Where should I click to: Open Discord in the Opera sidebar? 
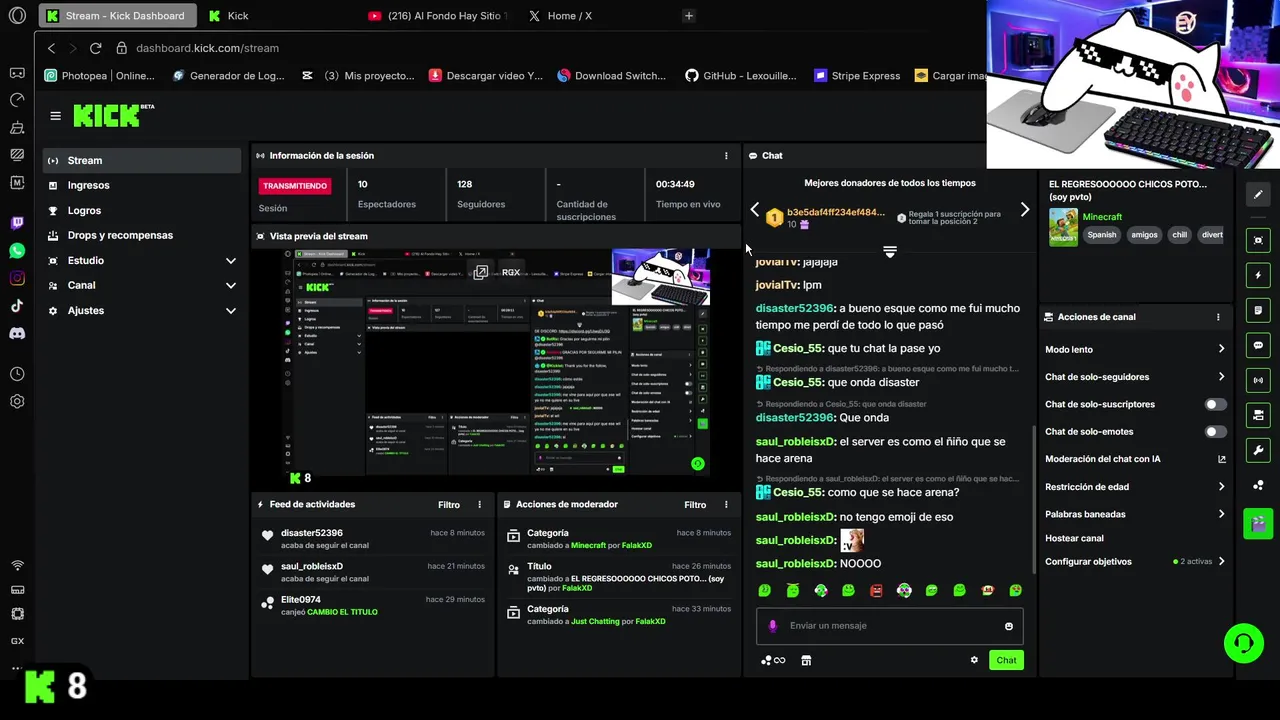pyautogui.click(x=17, y=334)
